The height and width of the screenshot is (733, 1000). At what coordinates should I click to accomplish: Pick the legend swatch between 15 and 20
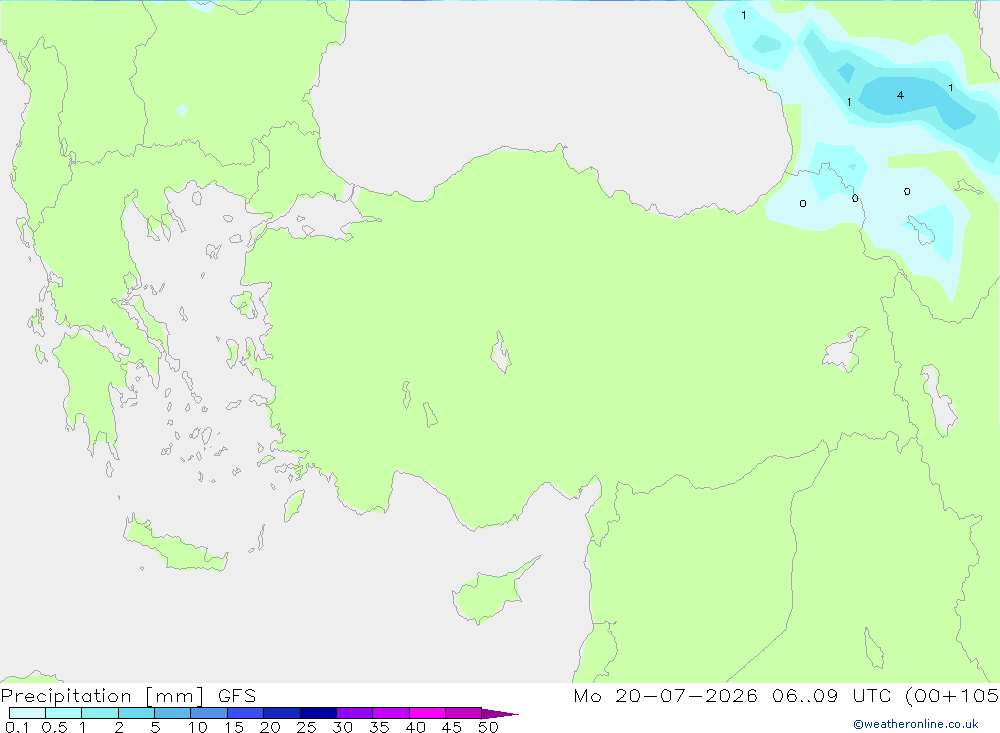pos(246,713)
